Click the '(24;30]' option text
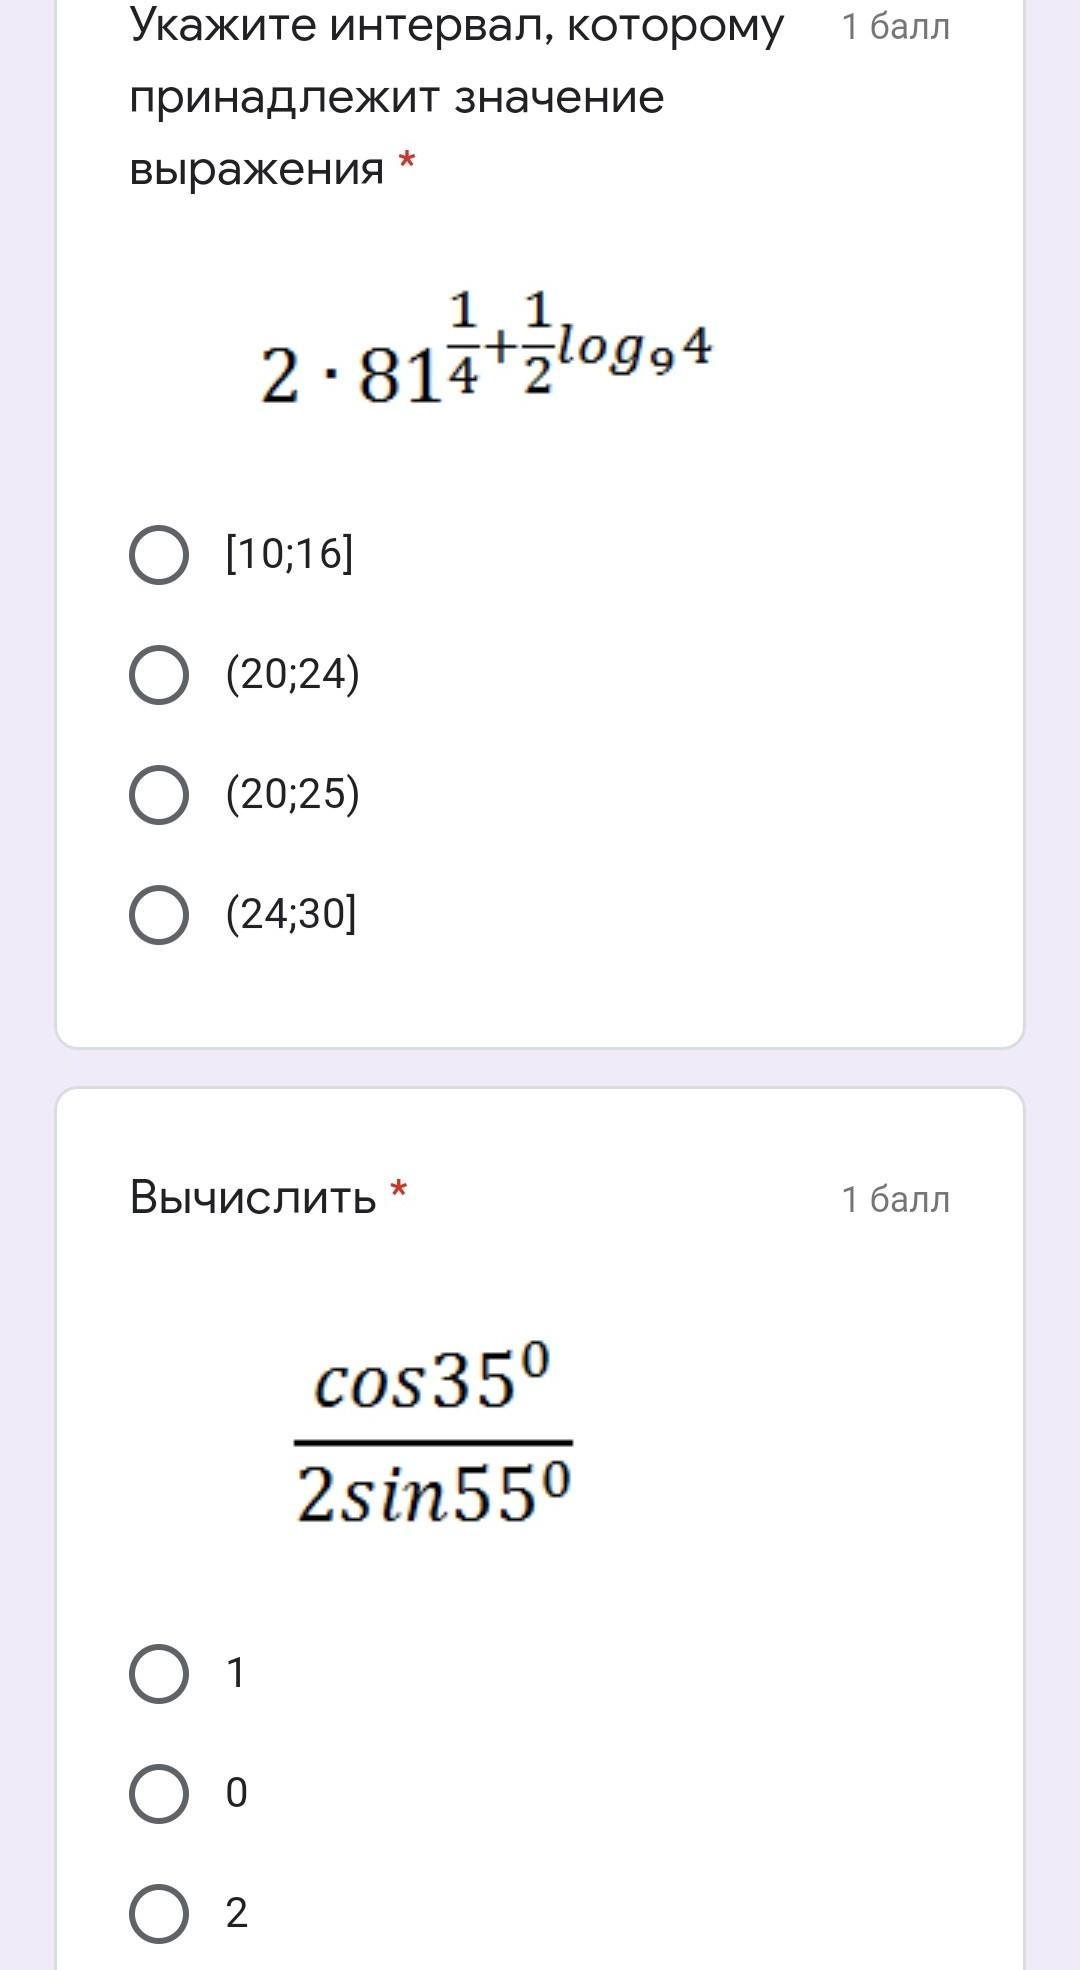Image resolution: width=1080 pixels, height=1970 pixels. (x=291, y=915)
